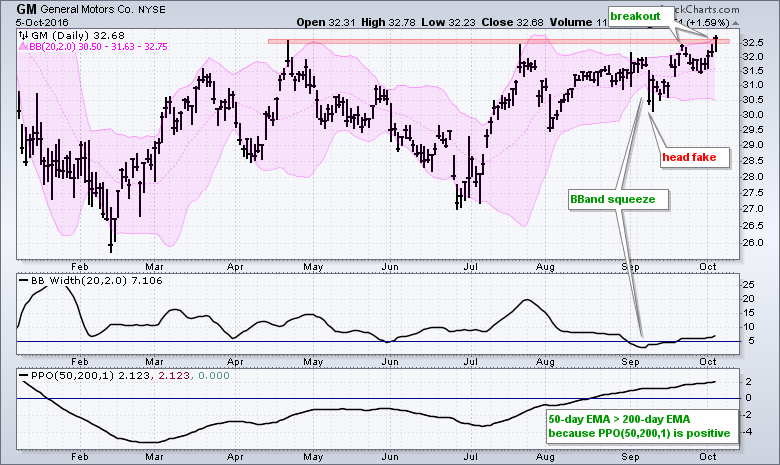The height and width of the screenshot is (465, 780).
Task: Click the 28.0 price axis label
Action: tap(753, 177)
